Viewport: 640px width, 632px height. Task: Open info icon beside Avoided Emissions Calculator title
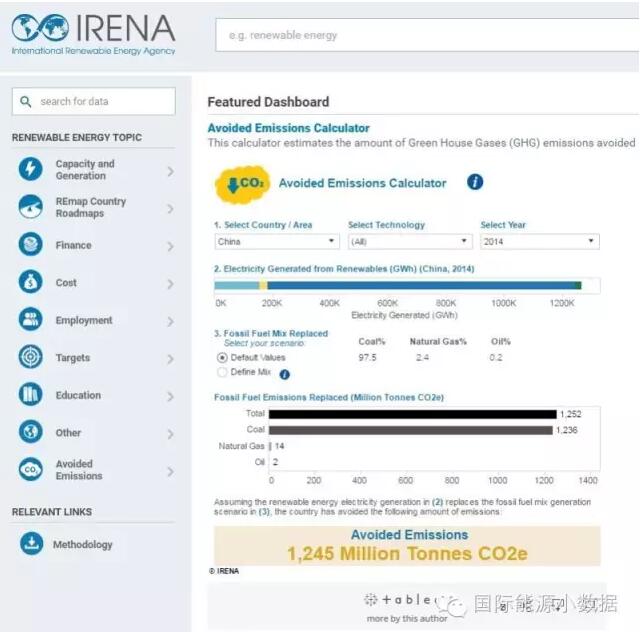475,182
